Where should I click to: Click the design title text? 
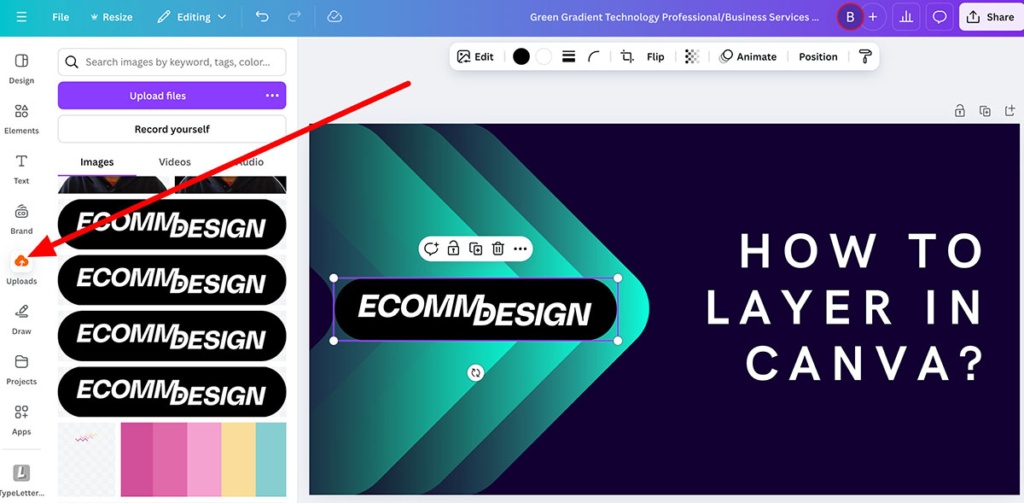(674, 17)
